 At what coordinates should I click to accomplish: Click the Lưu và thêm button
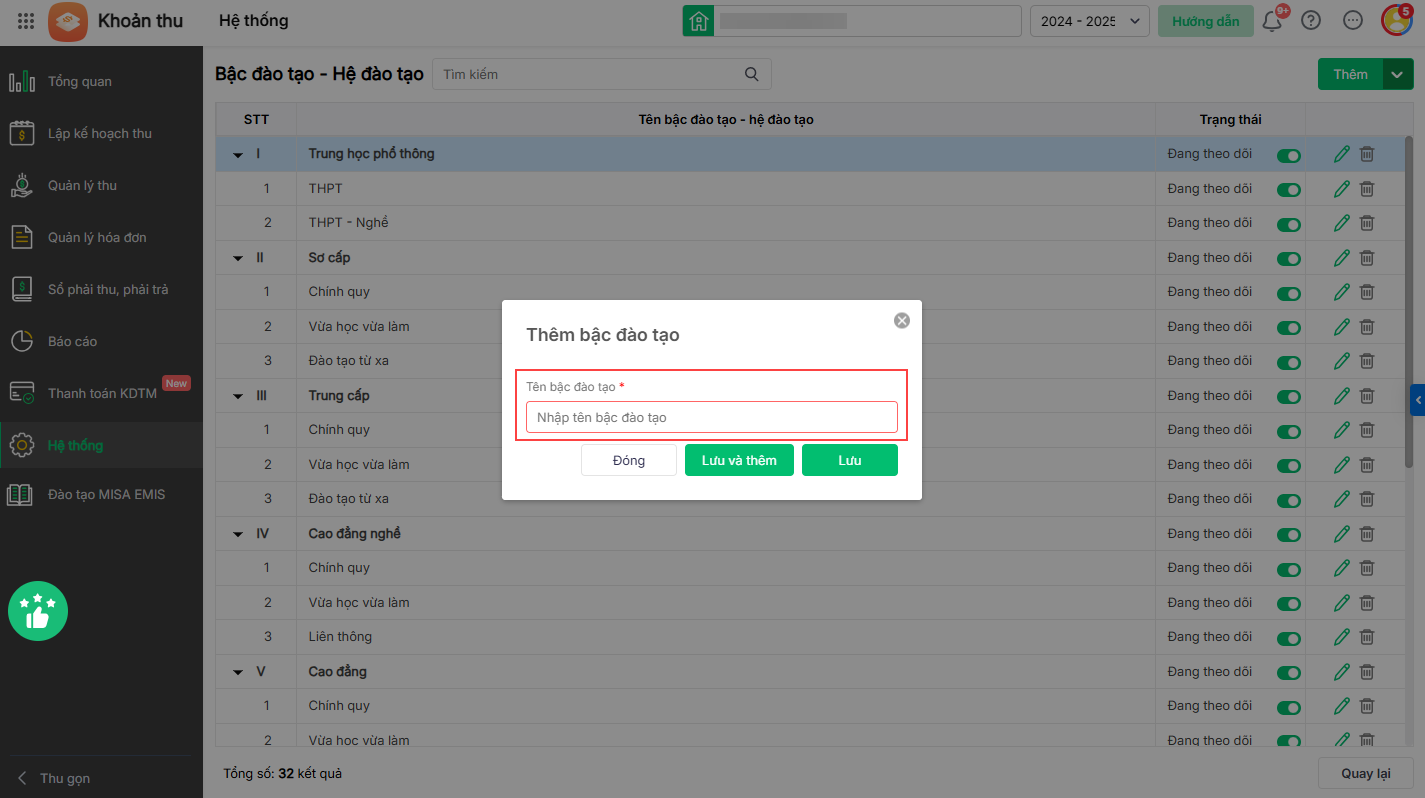739,460
